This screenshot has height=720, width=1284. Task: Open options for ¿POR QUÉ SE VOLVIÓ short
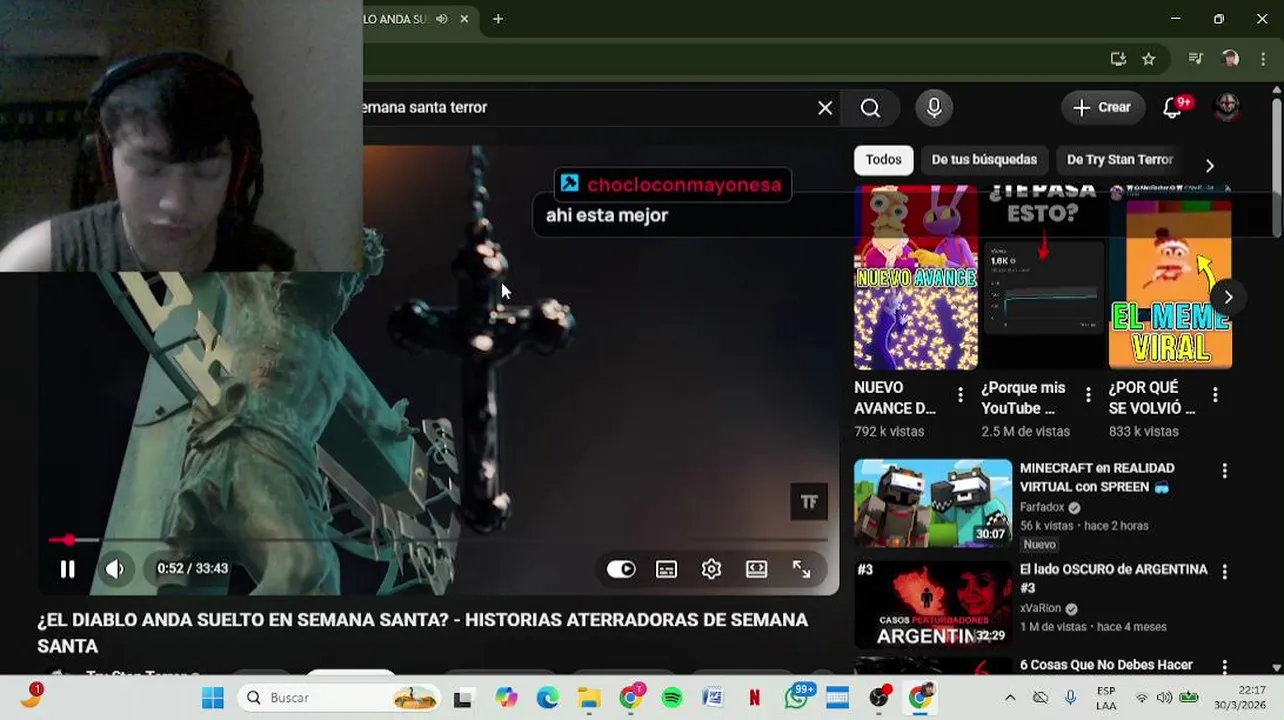coord(1215,396)
